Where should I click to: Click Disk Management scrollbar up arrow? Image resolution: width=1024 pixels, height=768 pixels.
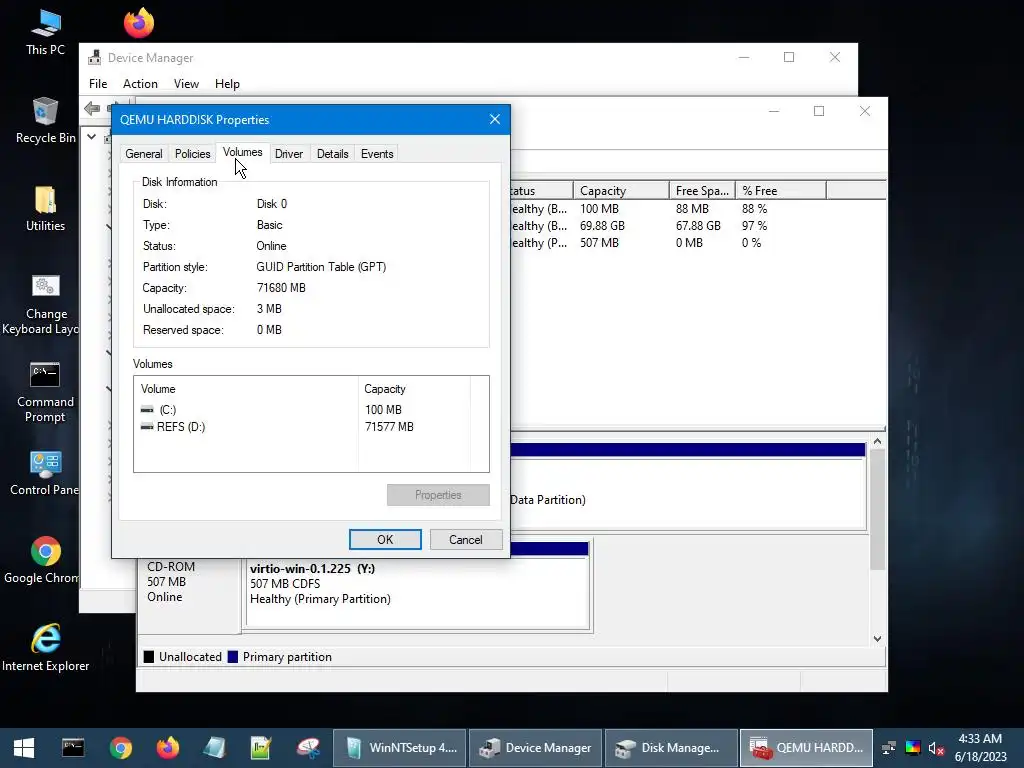tap(877, 442)
